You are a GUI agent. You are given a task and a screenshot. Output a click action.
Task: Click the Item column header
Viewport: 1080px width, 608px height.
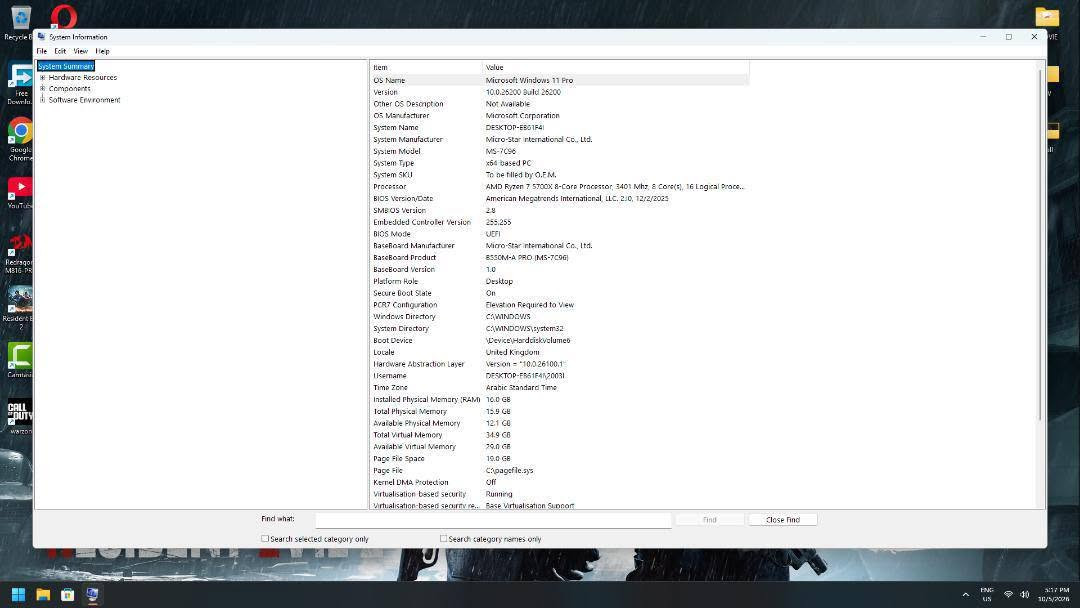tap(426, 67)
